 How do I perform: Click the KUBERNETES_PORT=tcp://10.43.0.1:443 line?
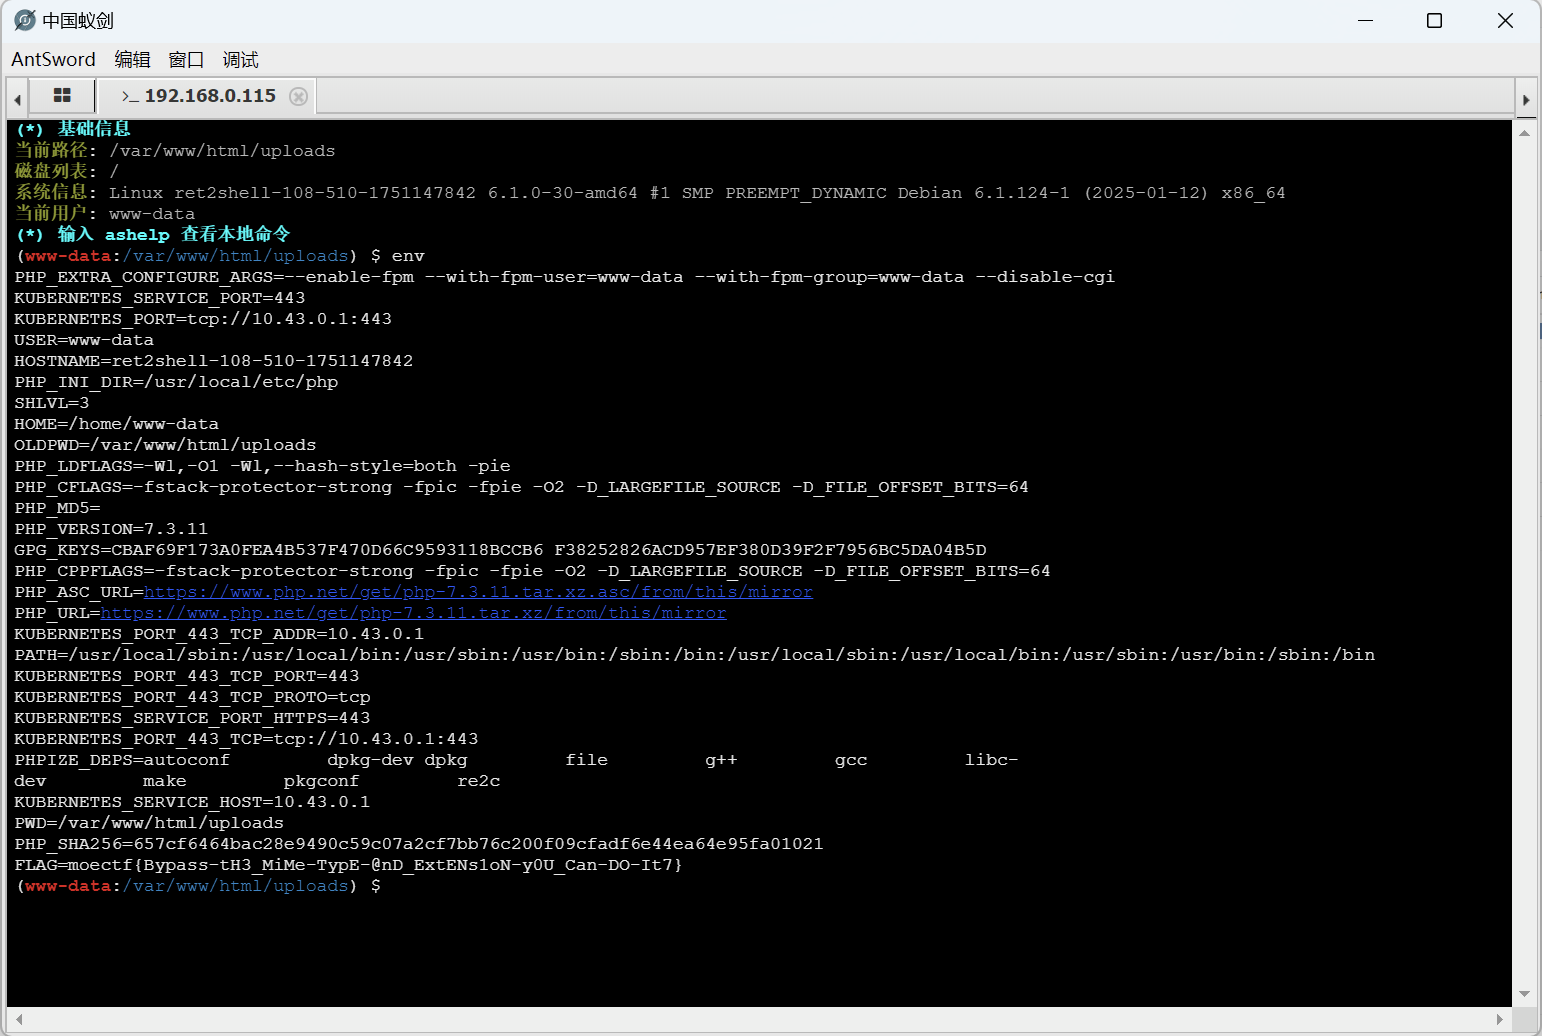[203, 319]
